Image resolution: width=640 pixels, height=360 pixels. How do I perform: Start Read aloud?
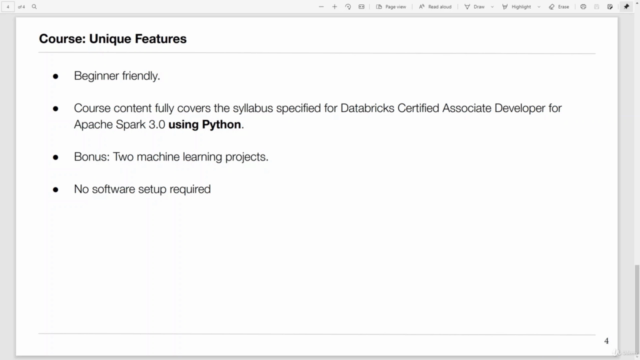coord(435,7)
